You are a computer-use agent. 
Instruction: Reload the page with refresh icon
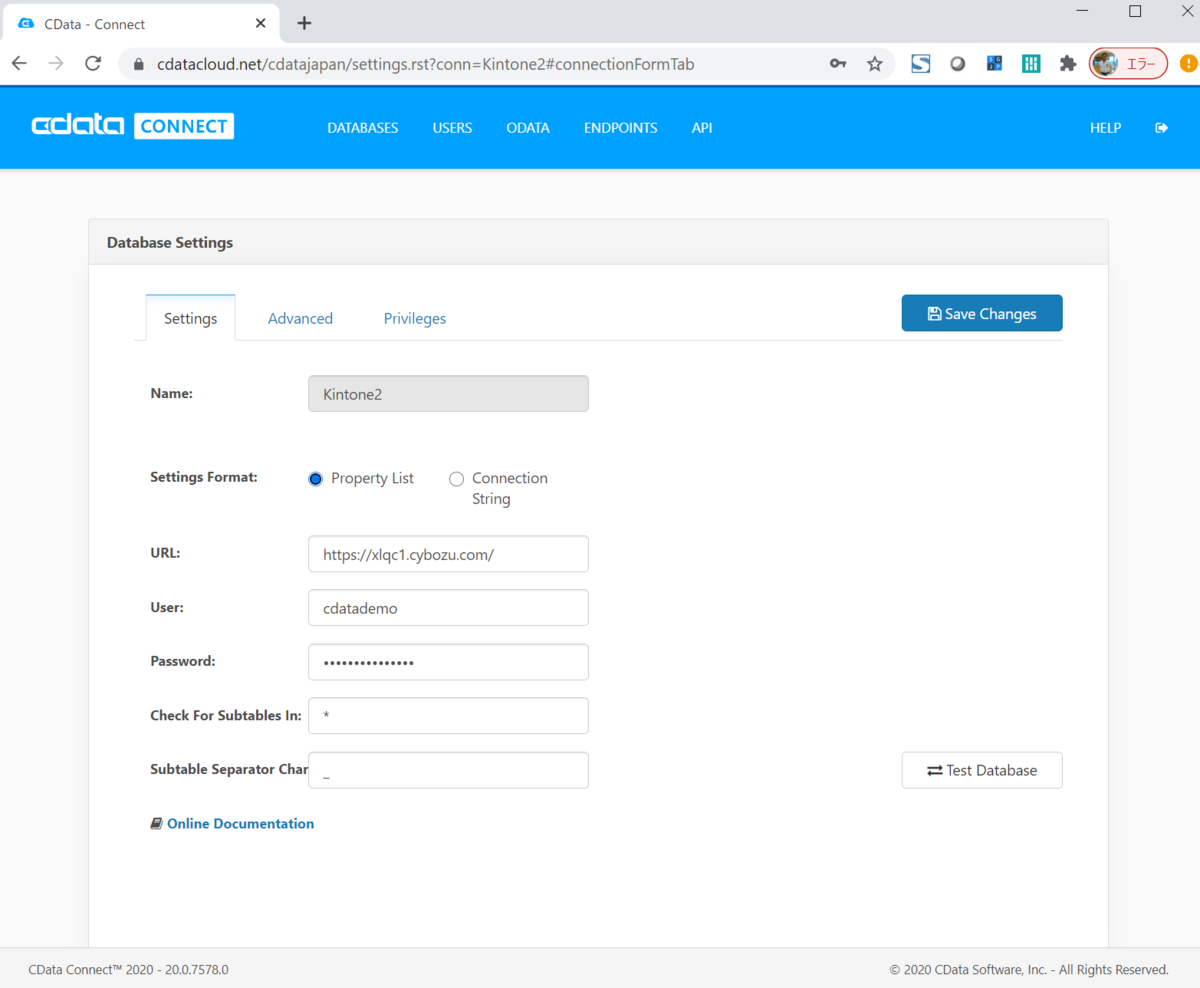(x=93, y=64)
